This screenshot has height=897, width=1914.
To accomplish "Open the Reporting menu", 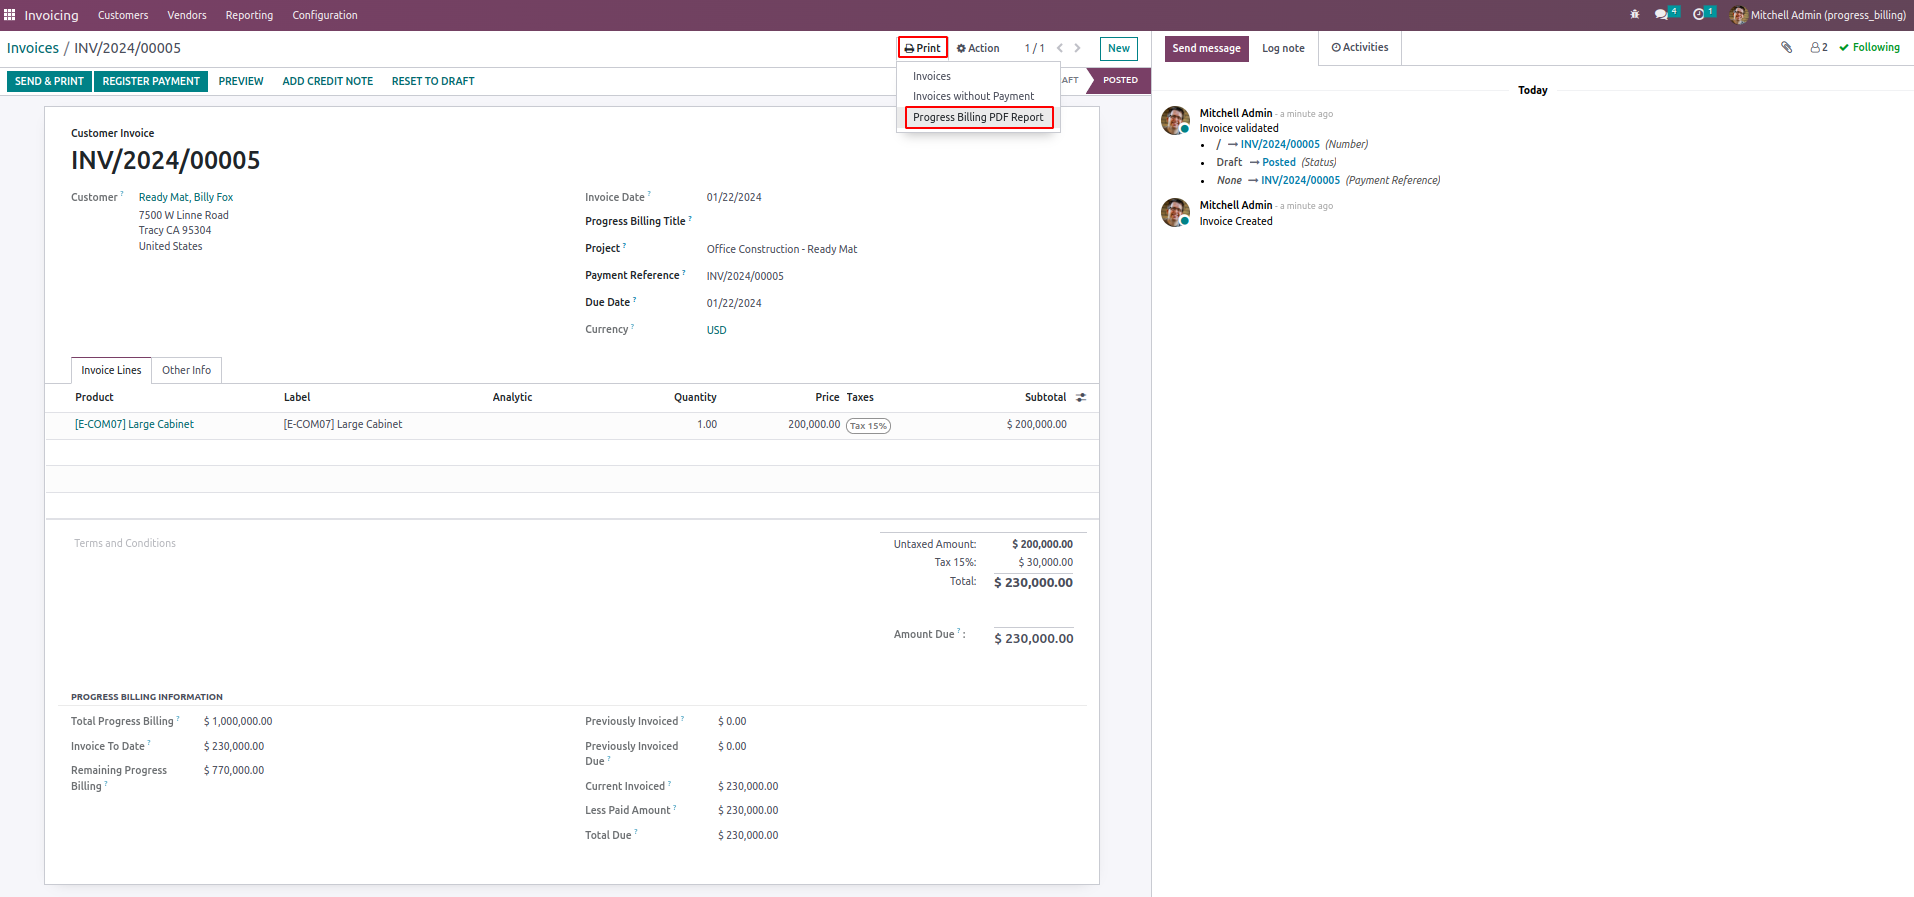I will [x=249, y=15].
